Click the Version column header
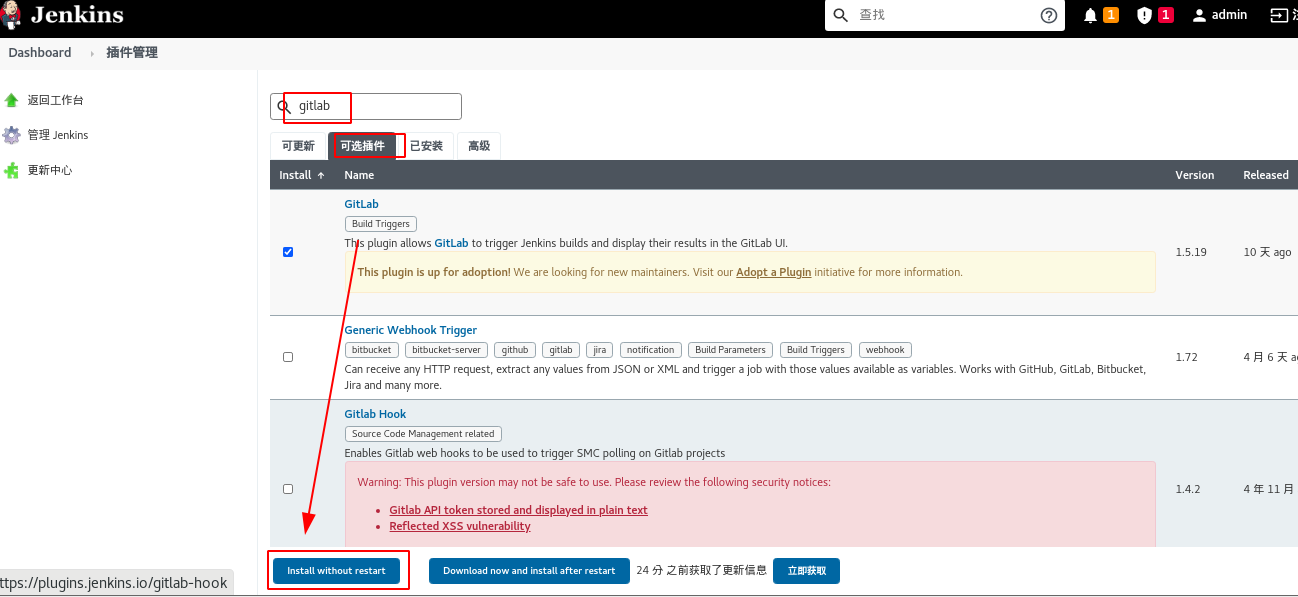The height and width of the screenshot is (597, 1298). point(1194,175)
